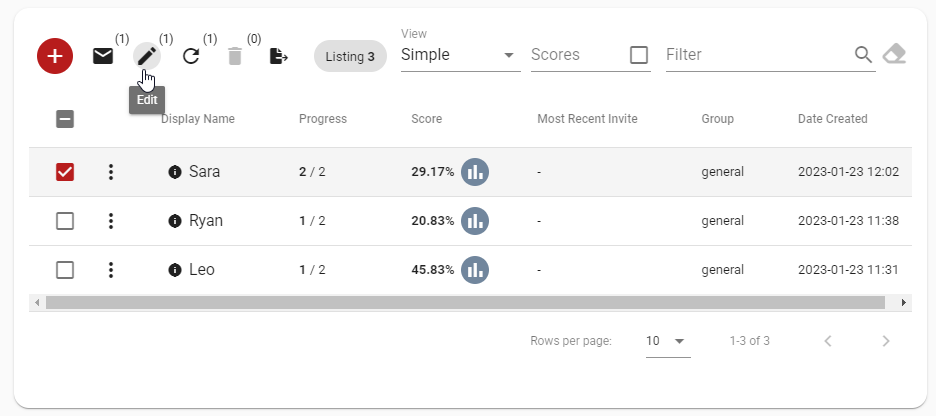This screenshot has height=416, width=936.
Task: Open Sara's score chart icon
Action: point(475,172)
